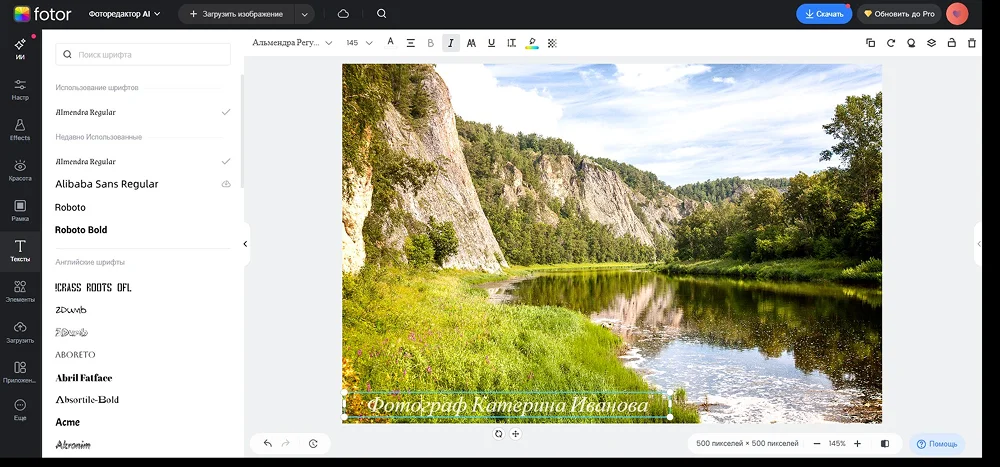
Task: Open the font family dropdown
Action: 292,43
